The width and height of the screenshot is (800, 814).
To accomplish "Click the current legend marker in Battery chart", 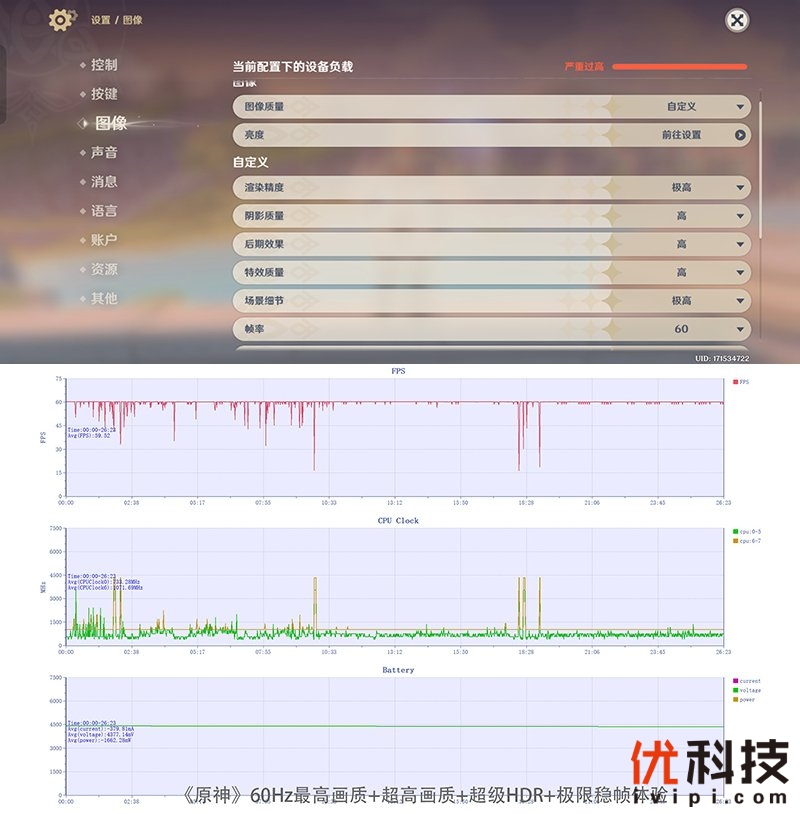I will click(x=735, y=681).
